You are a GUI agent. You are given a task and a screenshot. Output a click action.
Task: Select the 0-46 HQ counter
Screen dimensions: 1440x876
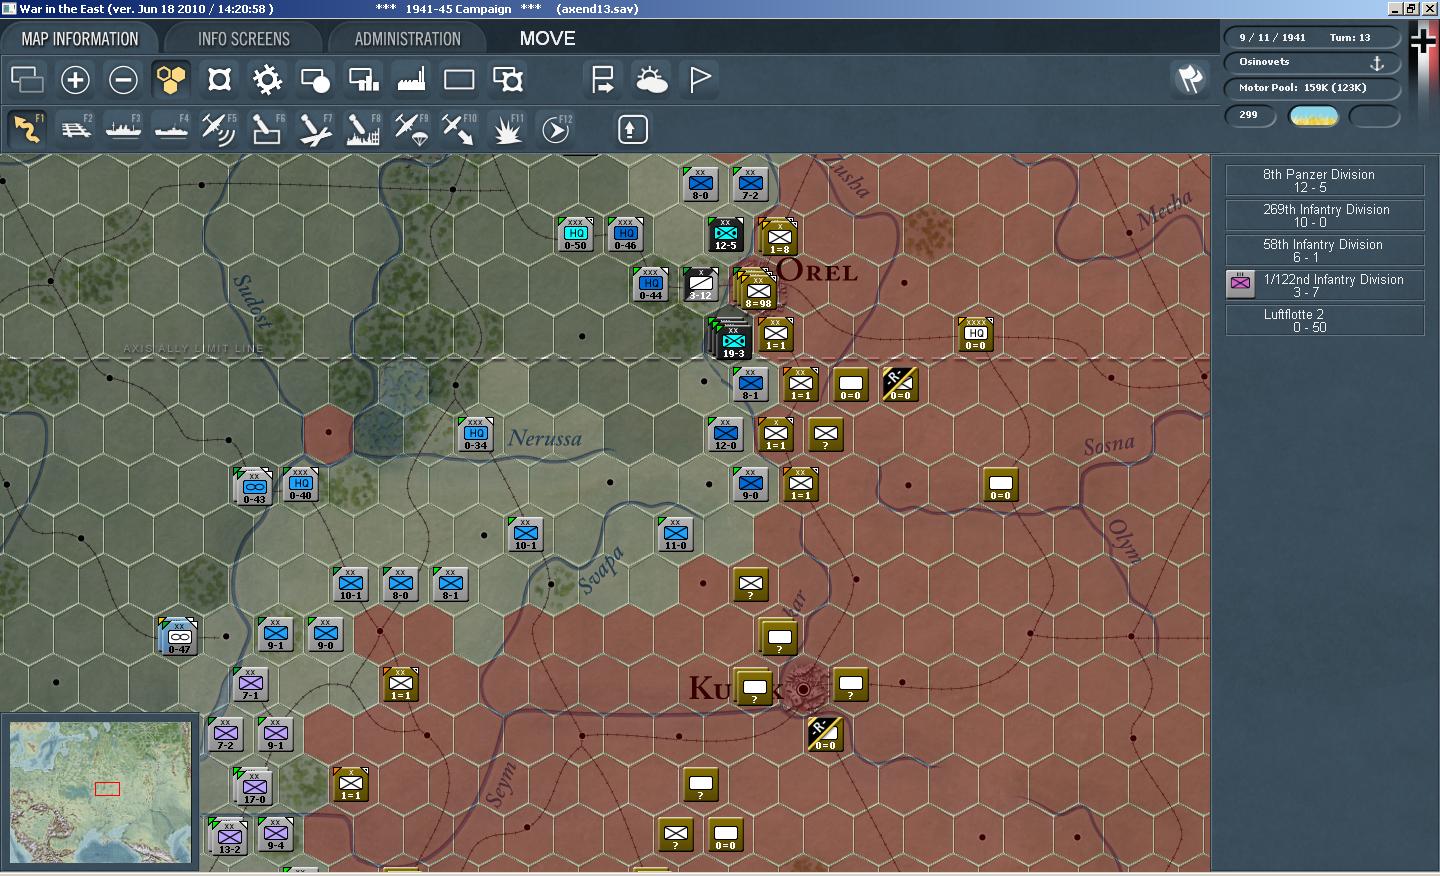pyautogui.click(x=626, y=234)
